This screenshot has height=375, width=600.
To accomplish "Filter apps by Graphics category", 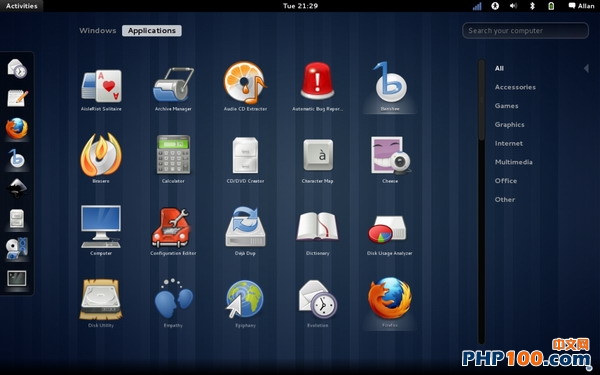I will pos(509,124).
